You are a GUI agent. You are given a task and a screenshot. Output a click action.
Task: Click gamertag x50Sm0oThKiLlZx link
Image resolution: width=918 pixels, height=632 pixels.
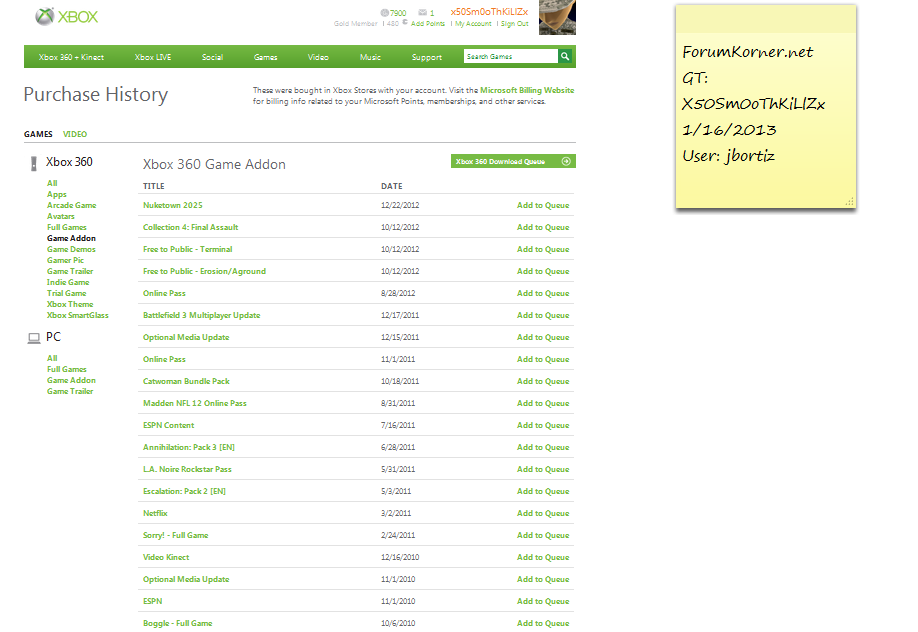click(489, 12)
